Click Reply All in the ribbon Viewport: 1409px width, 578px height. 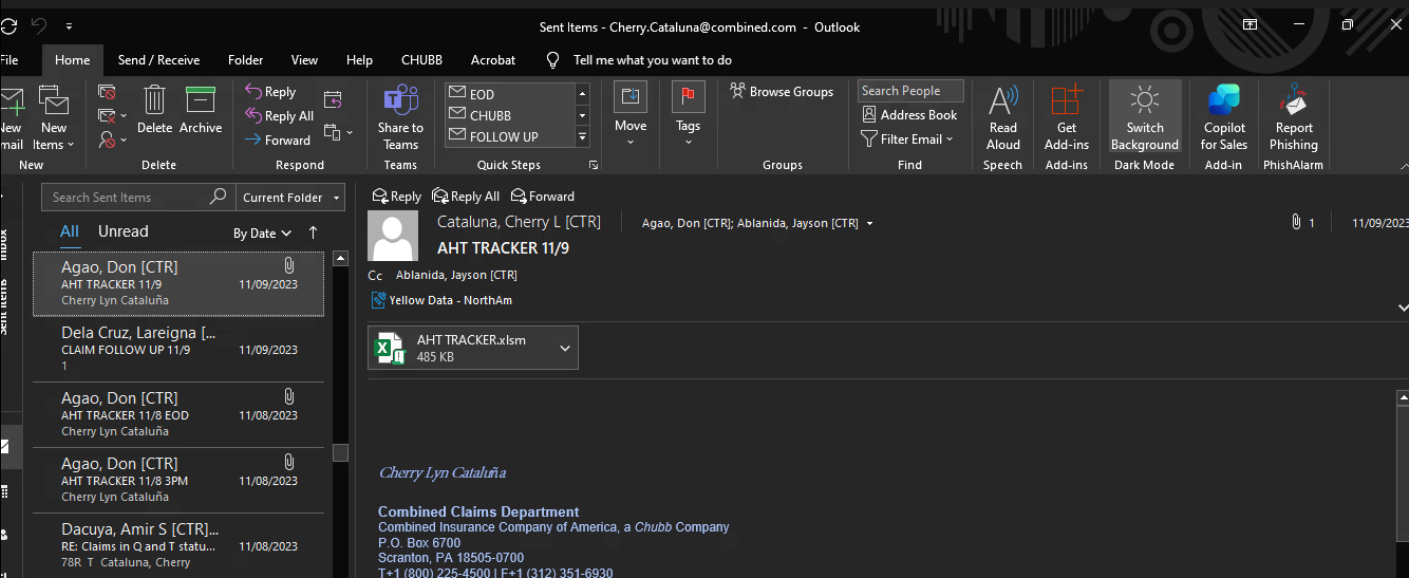click(280, 116)
